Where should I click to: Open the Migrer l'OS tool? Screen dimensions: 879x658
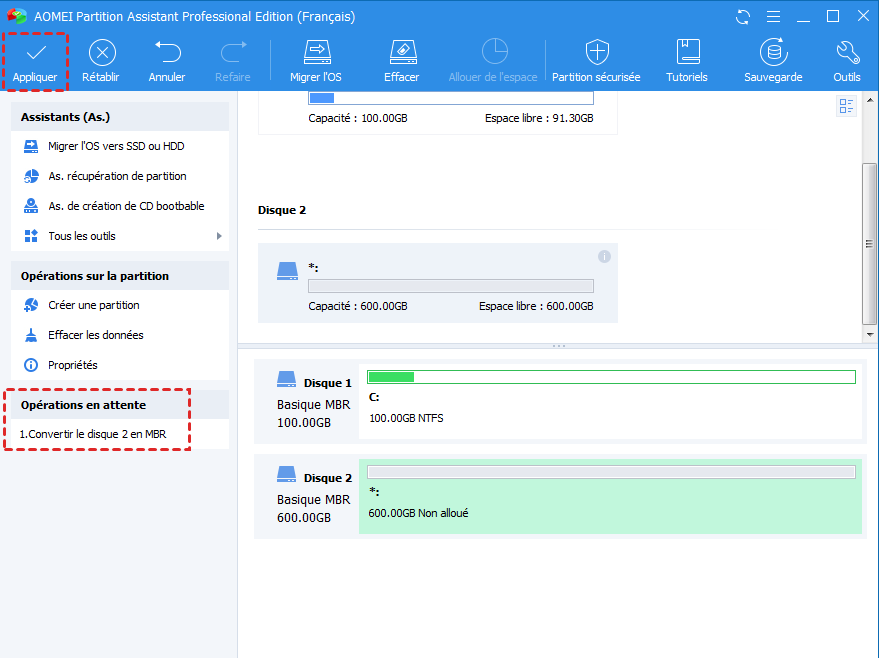(316, 53)
